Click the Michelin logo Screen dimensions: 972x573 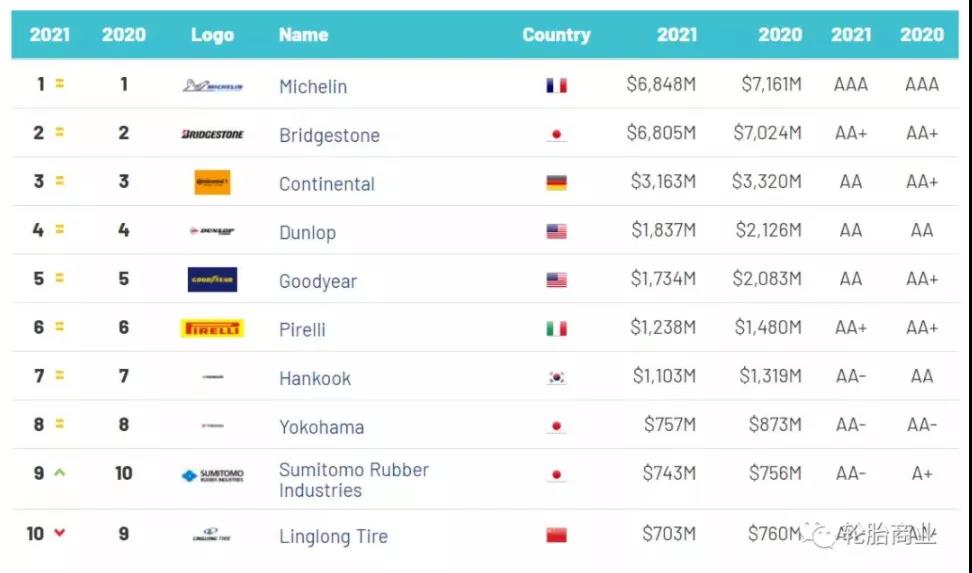click(x=212, y=86)
